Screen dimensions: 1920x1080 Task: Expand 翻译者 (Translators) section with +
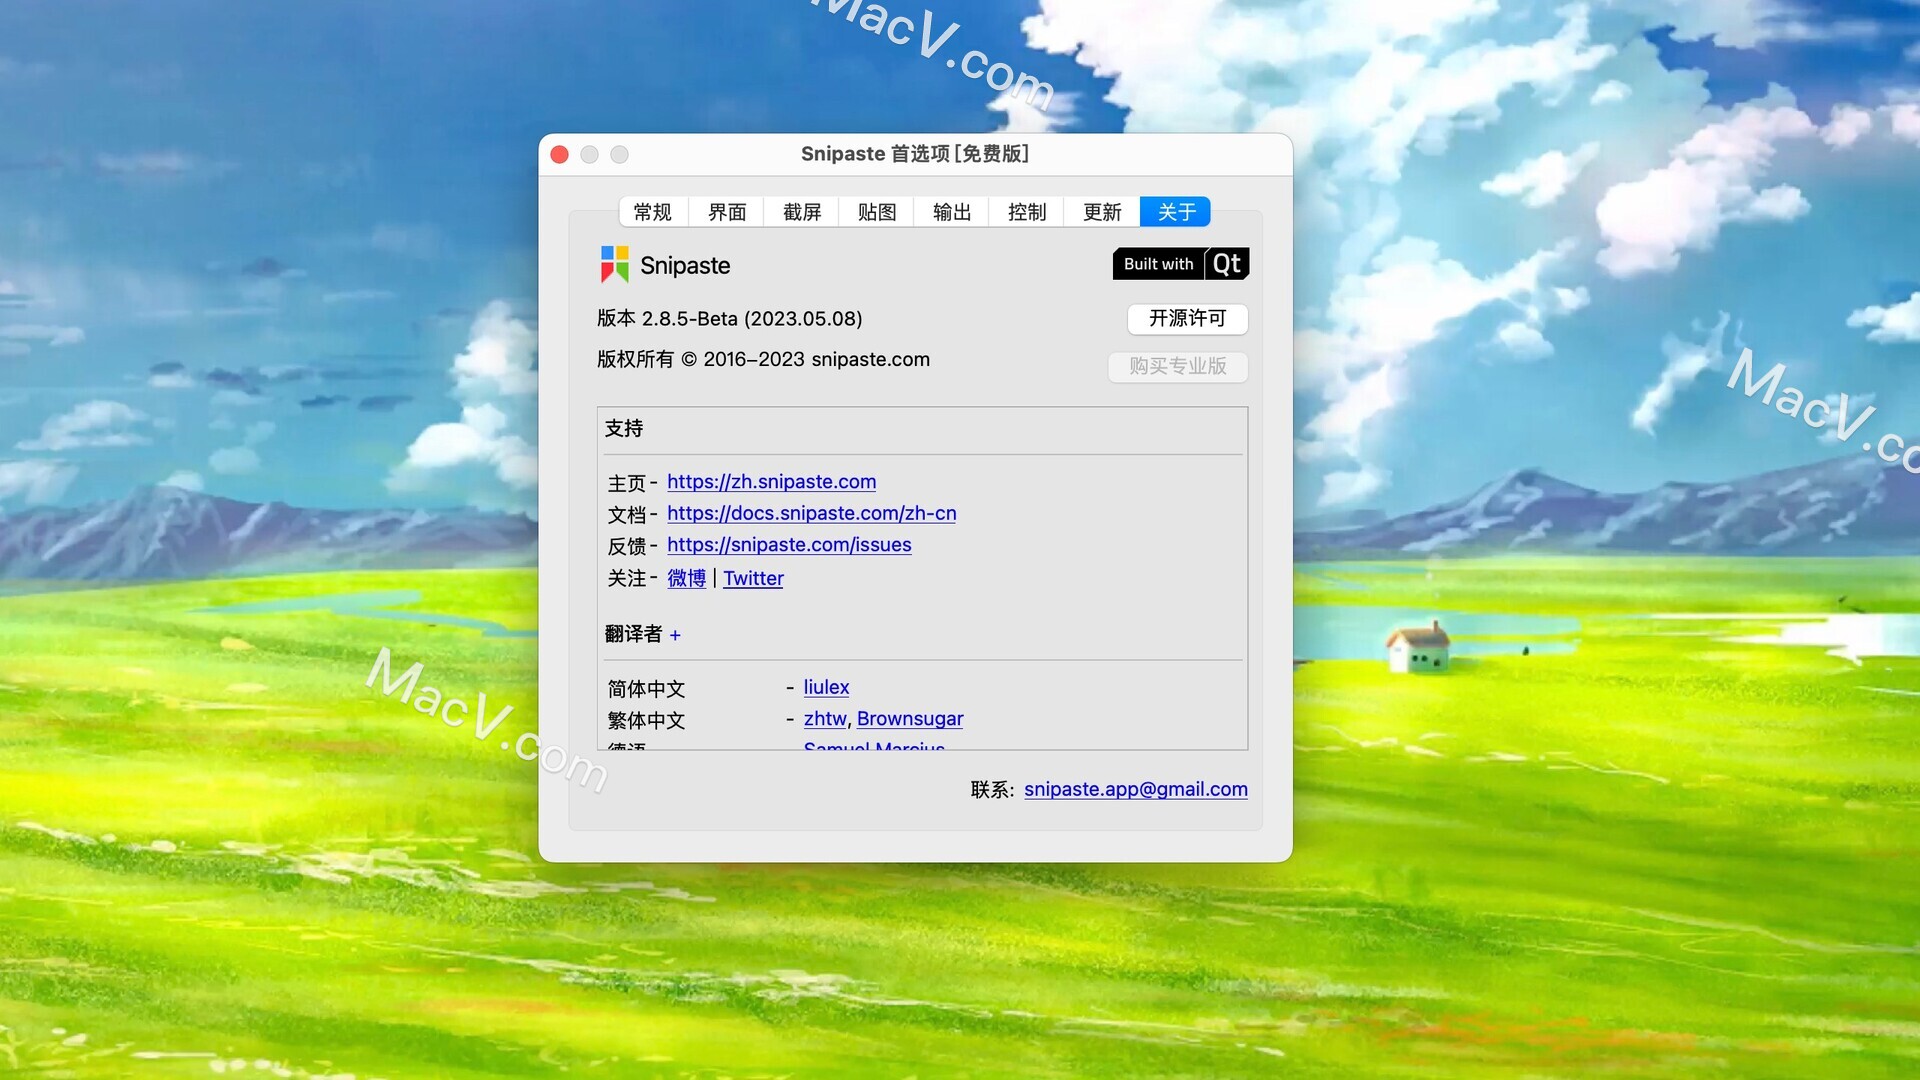675,636
